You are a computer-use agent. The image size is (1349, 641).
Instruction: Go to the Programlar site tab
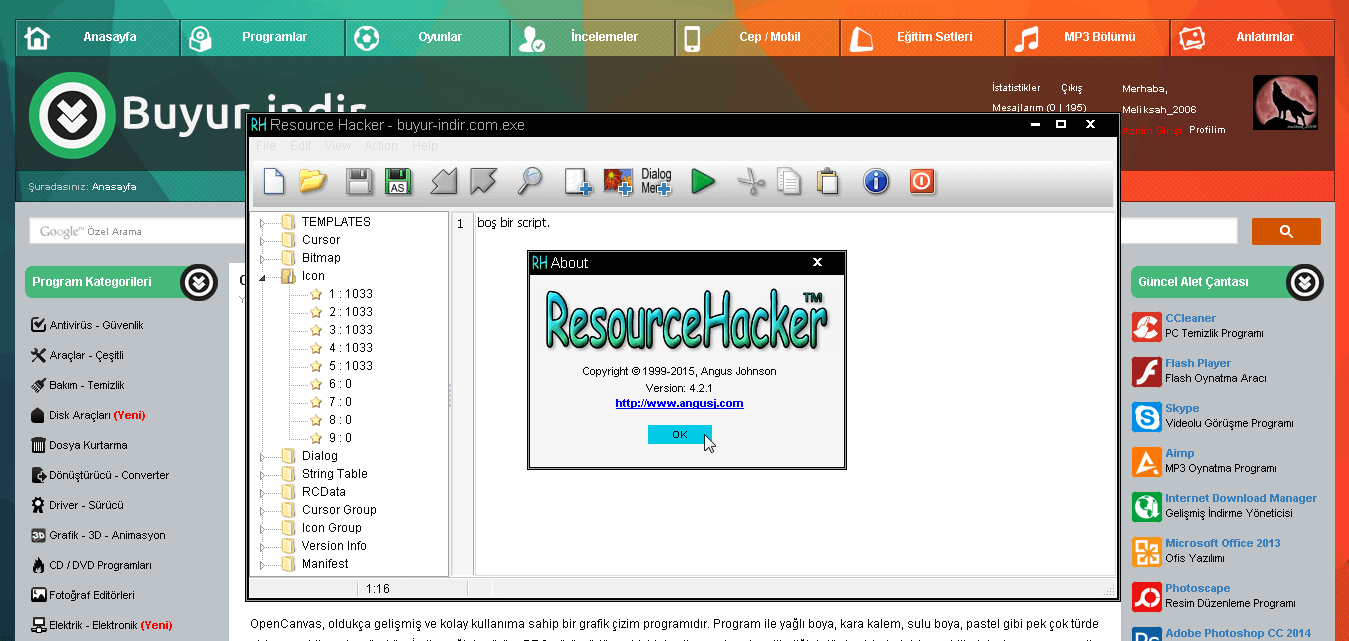(x=262, y=37)
